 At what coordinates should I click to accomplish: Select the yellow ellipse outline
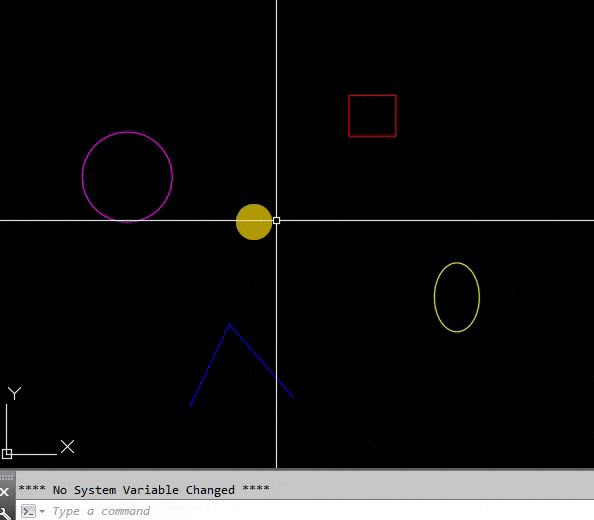(x=435, y=297)
